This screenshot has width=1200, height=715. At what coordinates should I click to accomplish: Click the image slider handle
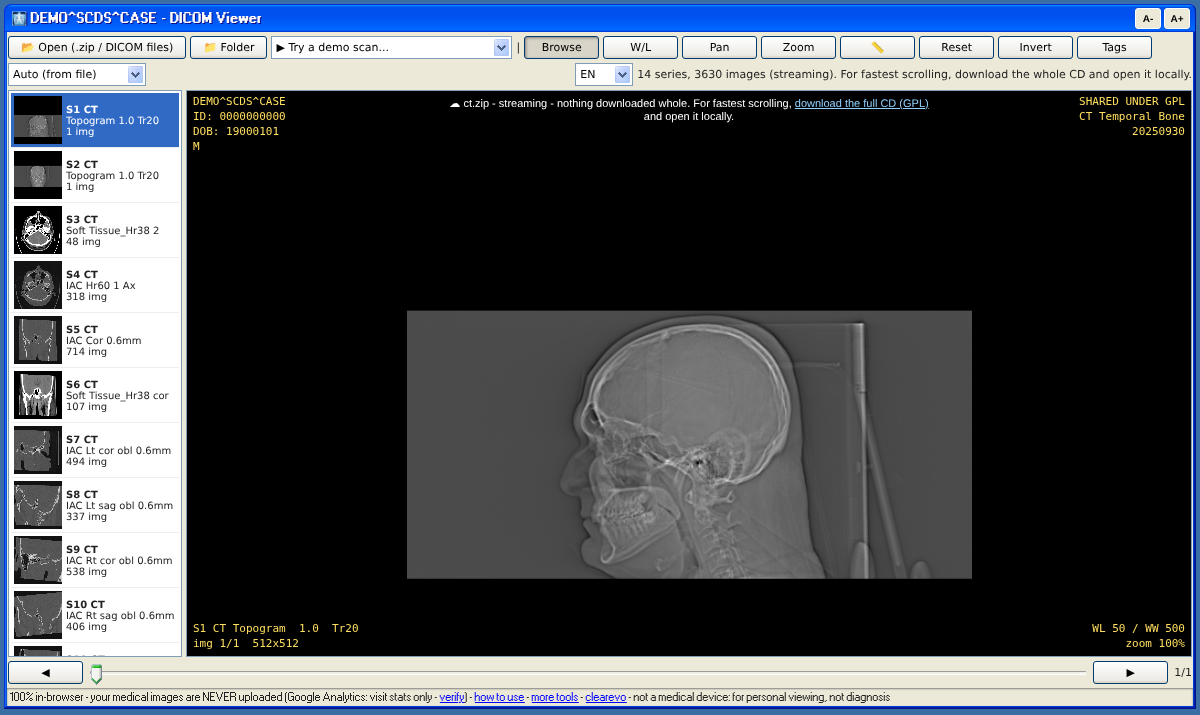click(96, 673)
